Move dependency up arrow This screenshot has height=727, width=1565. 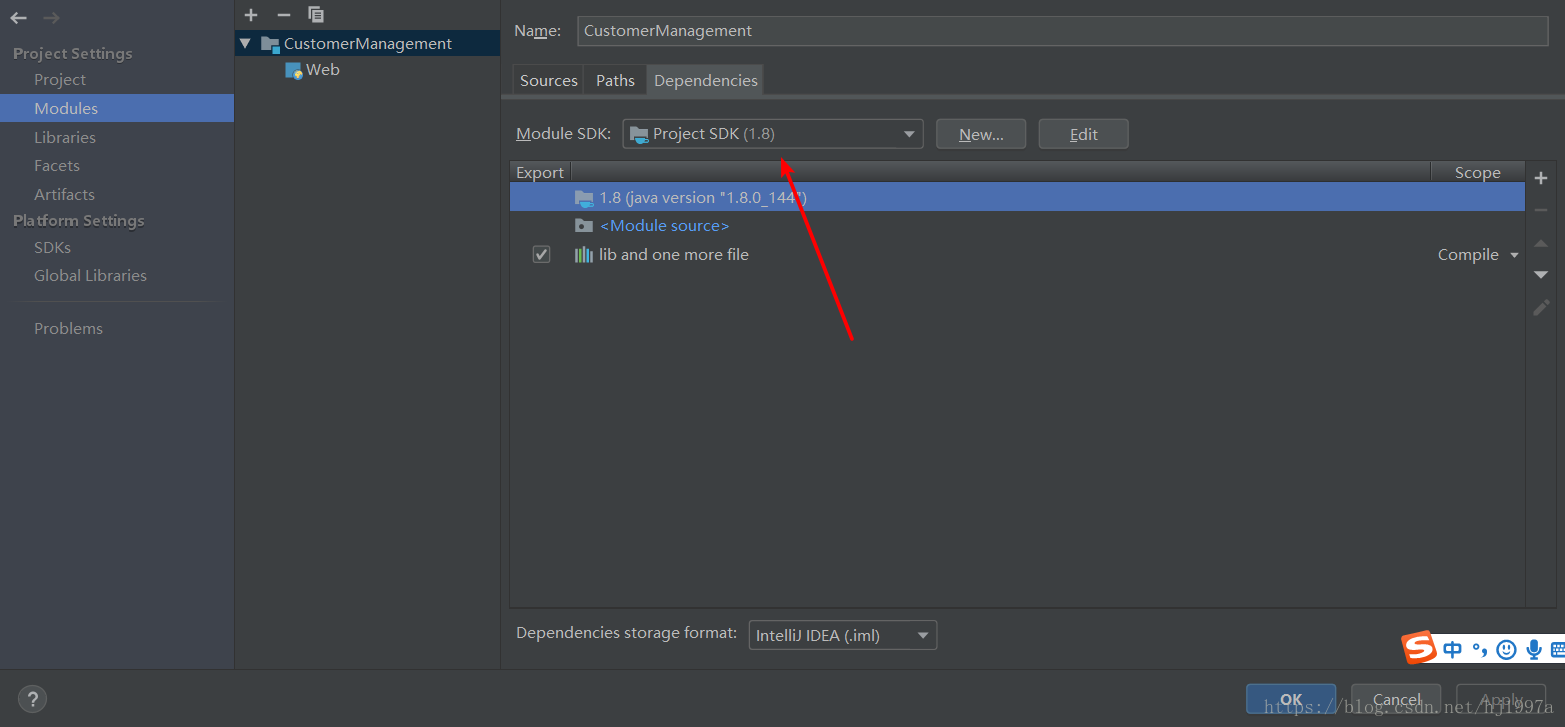point(1541,243)
